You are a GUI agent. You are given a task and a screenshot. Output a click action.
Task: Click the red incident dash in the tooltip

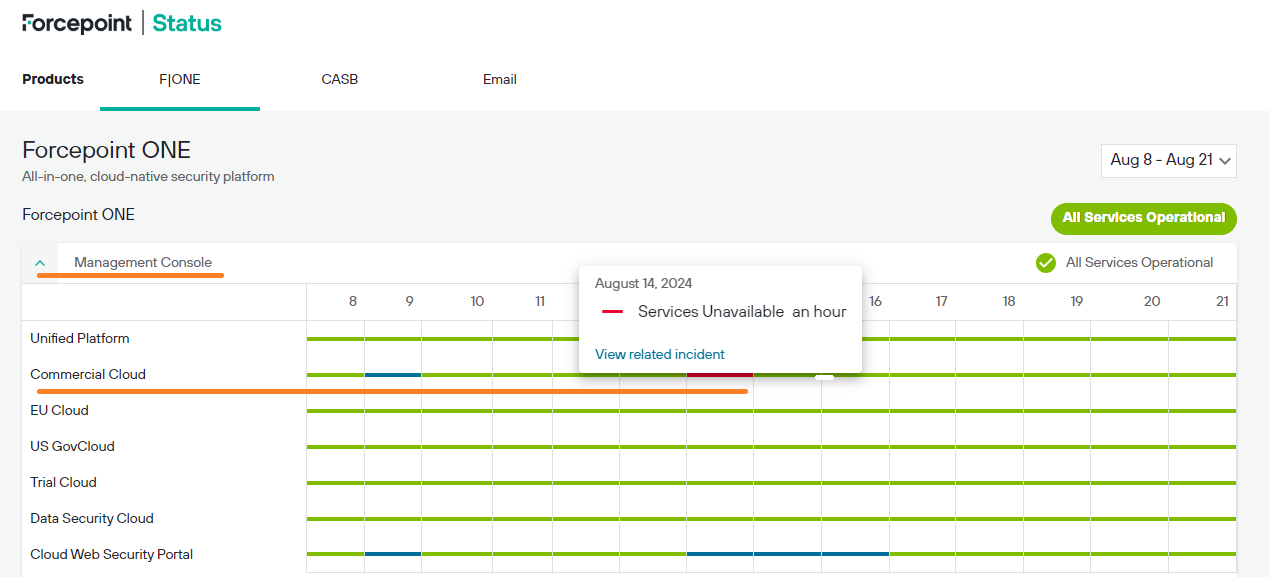(x=611, y=311)
